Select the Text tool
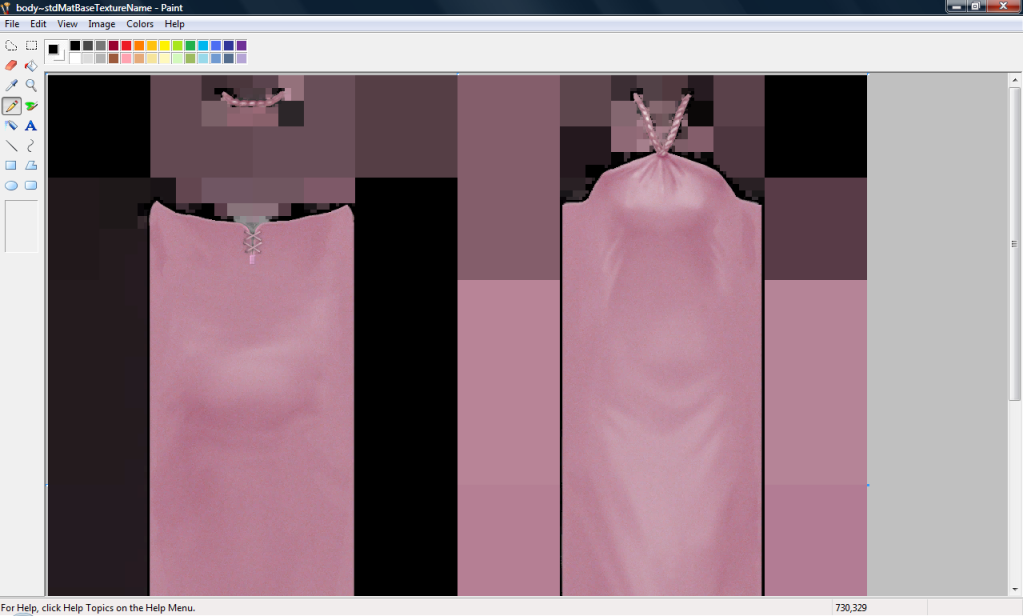Viewport: 1023px width, 616px height. [31, 125]
